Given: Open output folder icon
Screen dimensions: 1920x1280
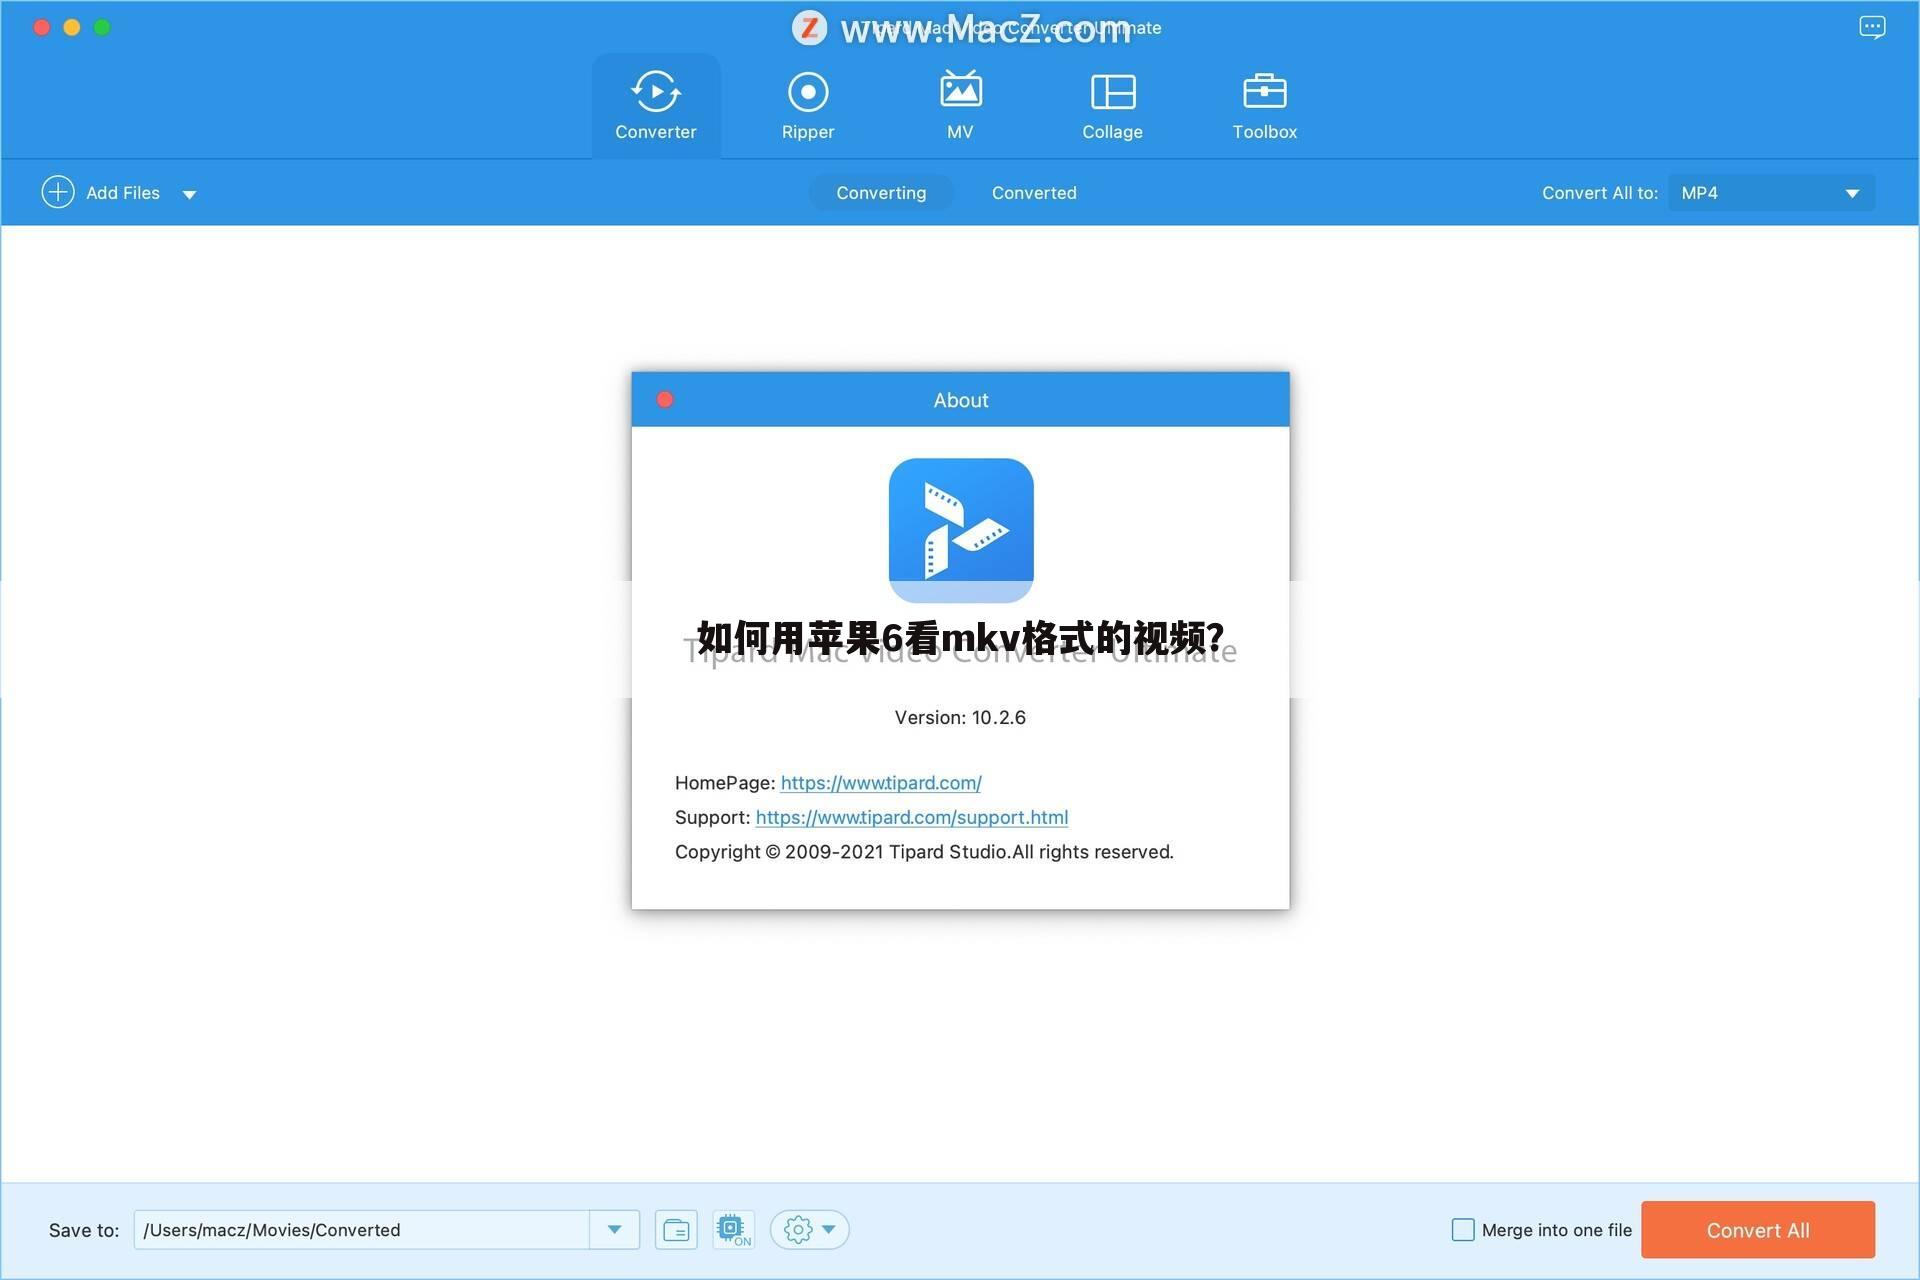Looking at the screenshot, I should pyautogui.click(x=676, y=1230).
